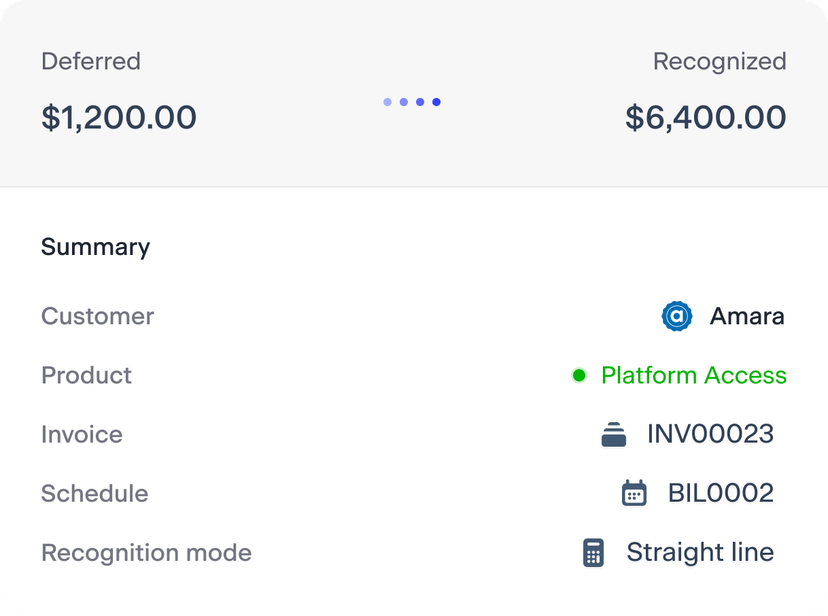Click the schedule calendar icon

pyautogui.click(x=634, y=493)
